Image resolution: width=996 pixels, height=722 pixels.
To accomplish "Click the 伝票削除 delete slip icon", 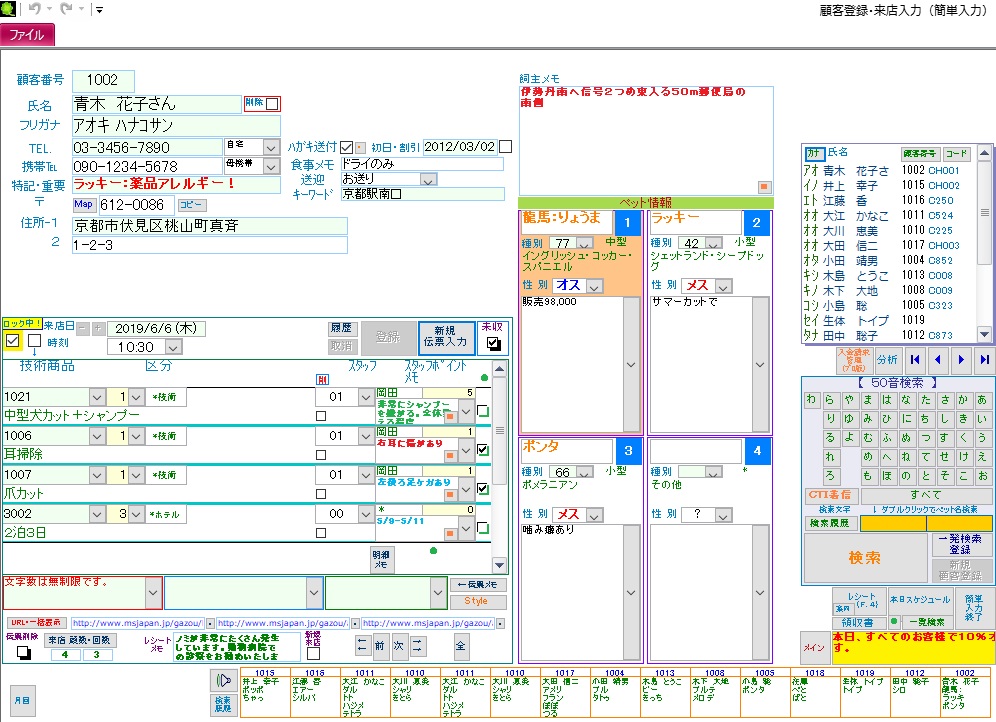I will click(24, 652).
